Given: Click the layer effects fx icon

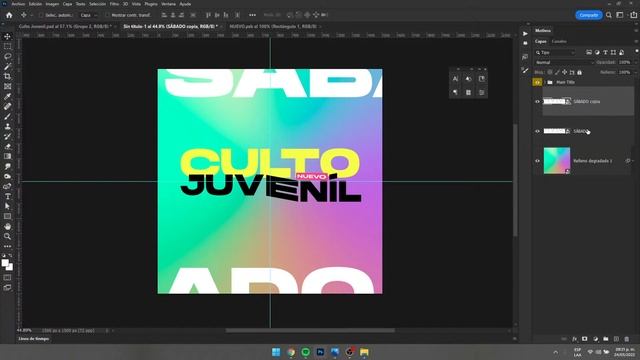Looking at the screenshot, I should (574, 339).
